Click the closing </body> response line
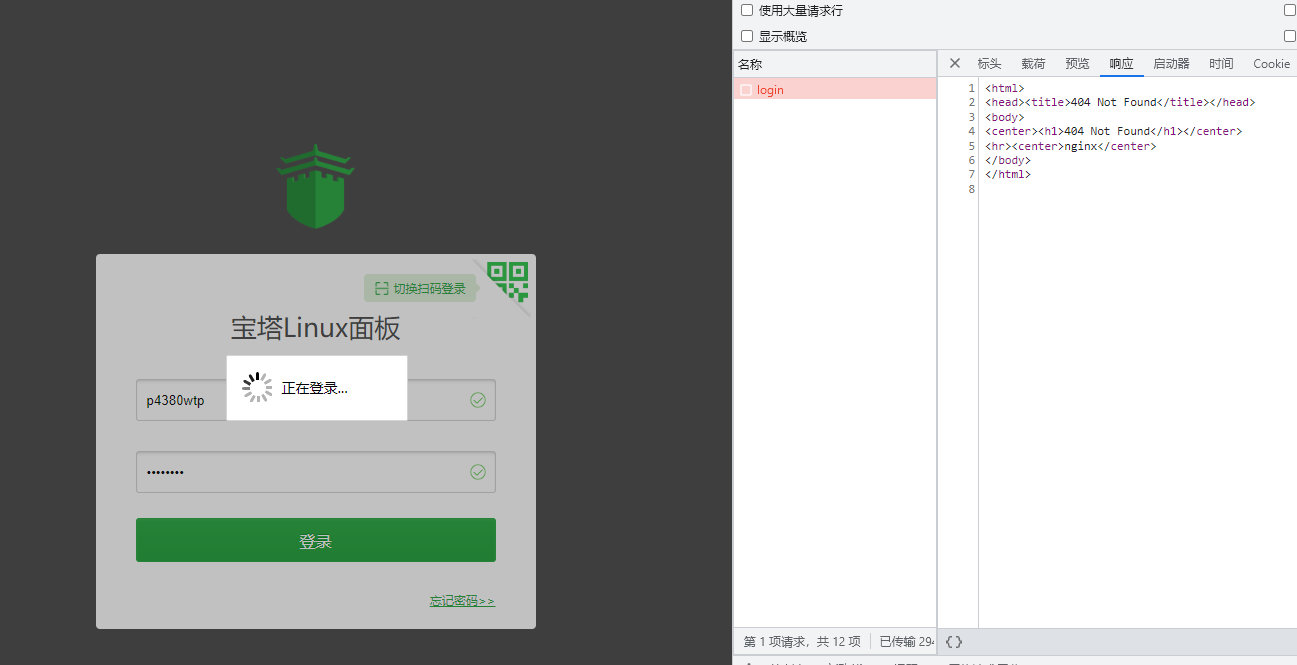 [x=1008, y=160]
